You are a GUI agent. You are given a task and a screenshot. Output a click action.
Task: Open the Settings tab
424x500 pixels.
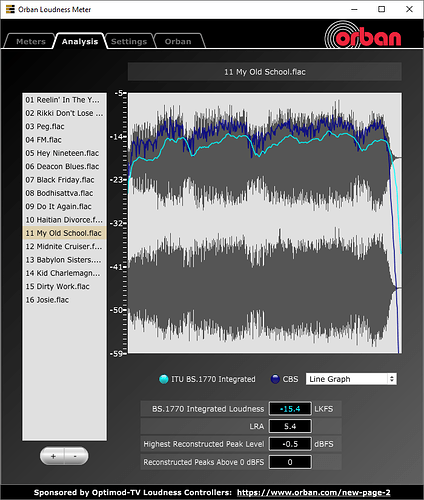[x=129, y=41]
